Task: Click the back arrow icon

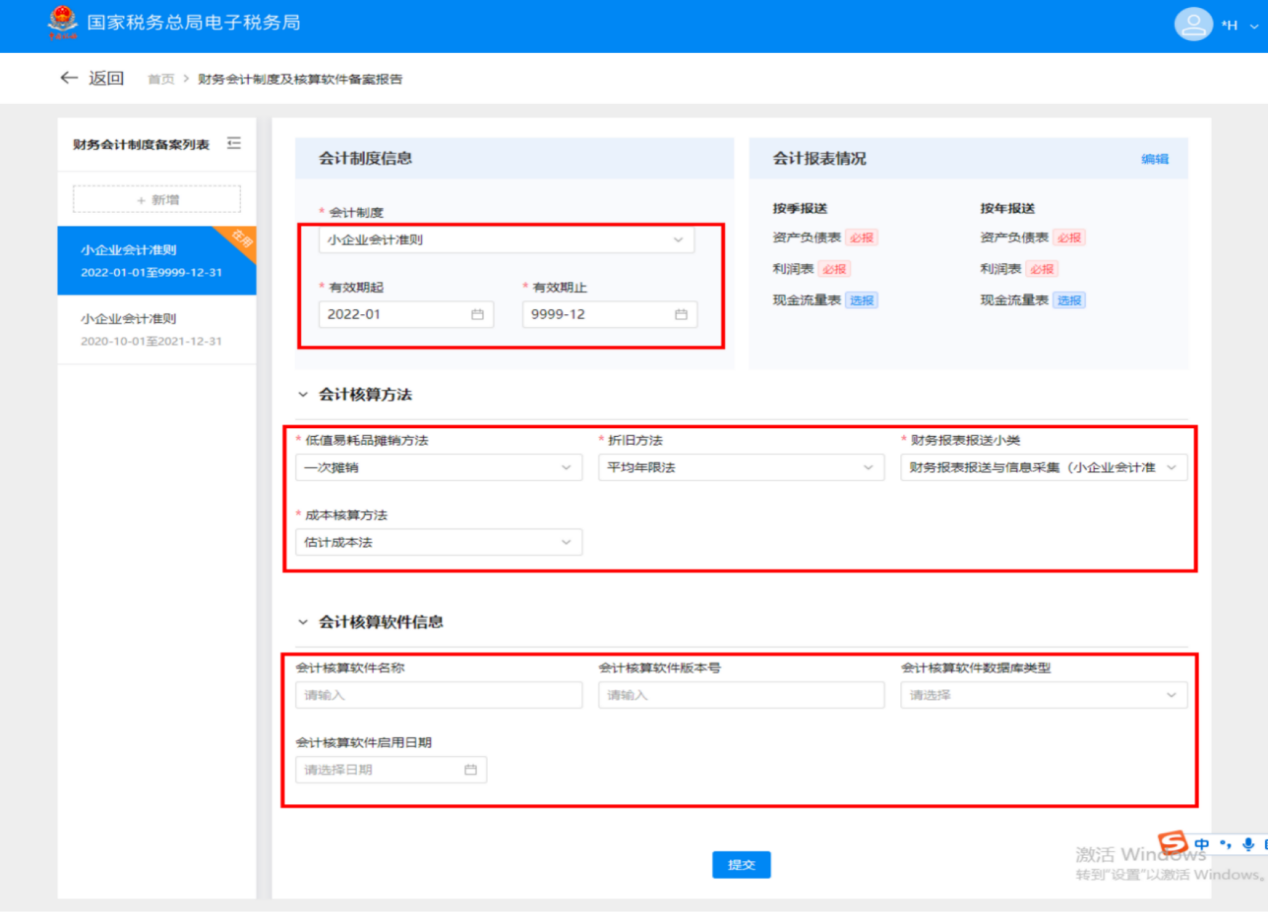Action: tap(68, 78)
